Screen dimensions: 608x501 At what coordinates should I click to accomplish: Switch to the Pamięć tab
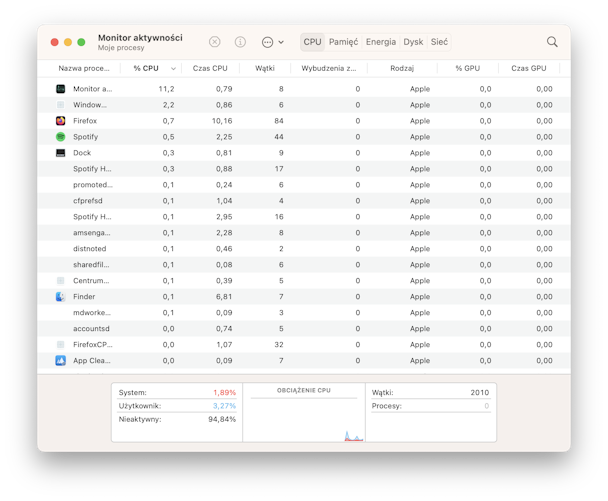click(x=344, y=42)
